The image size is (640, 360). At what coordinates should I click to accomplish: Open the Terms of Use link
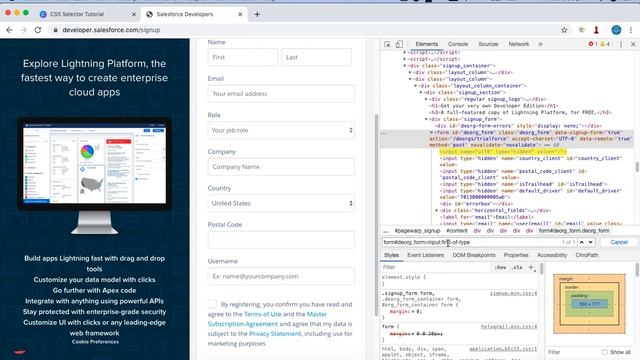tap(262, 314)
